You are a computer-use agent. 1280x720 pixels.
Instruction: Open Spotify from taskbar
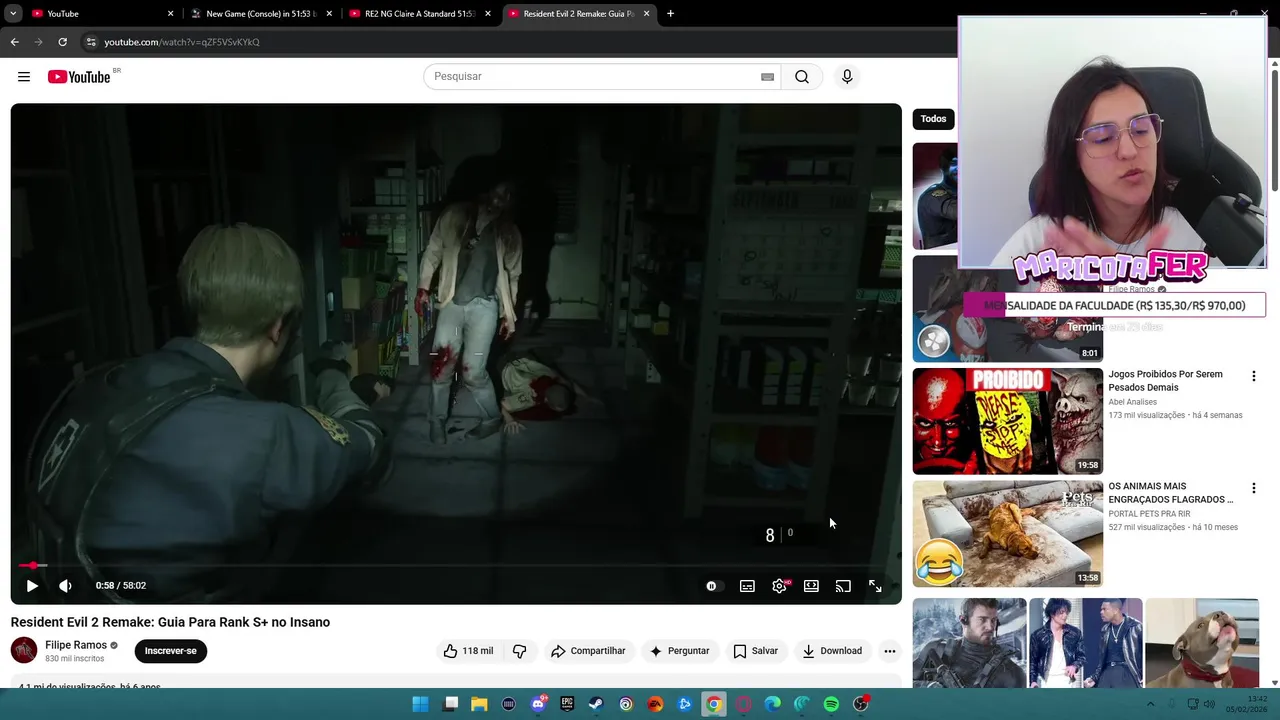831,704
